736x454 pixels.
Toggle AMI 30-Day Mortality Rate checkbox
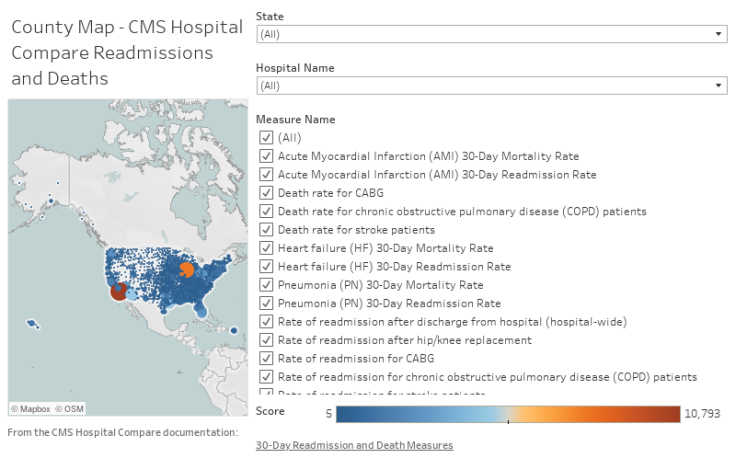point(266,156)
